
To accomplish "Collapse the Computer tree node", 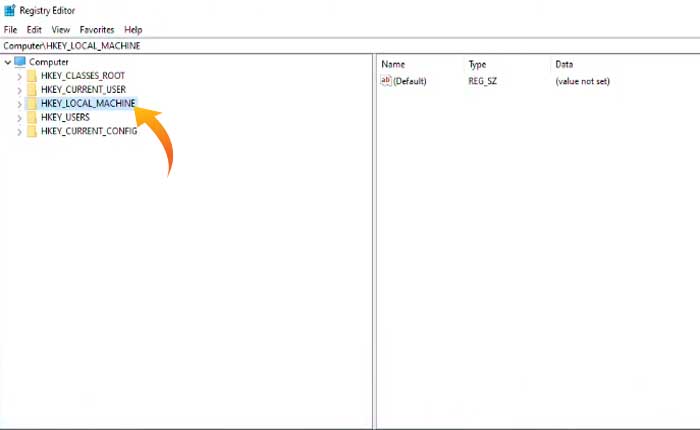I will (x=8, y=63).
